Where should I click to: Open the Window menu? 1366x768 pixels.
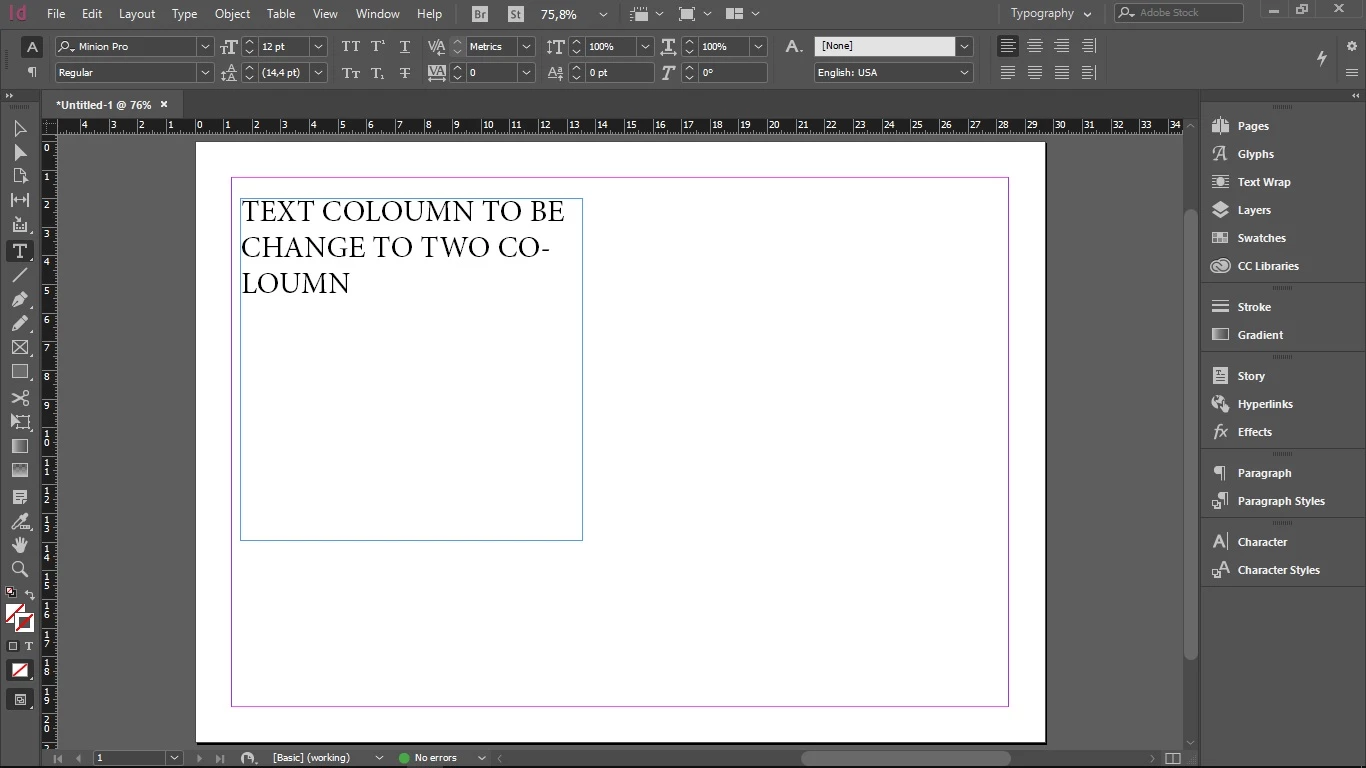[x=377, y=14]
